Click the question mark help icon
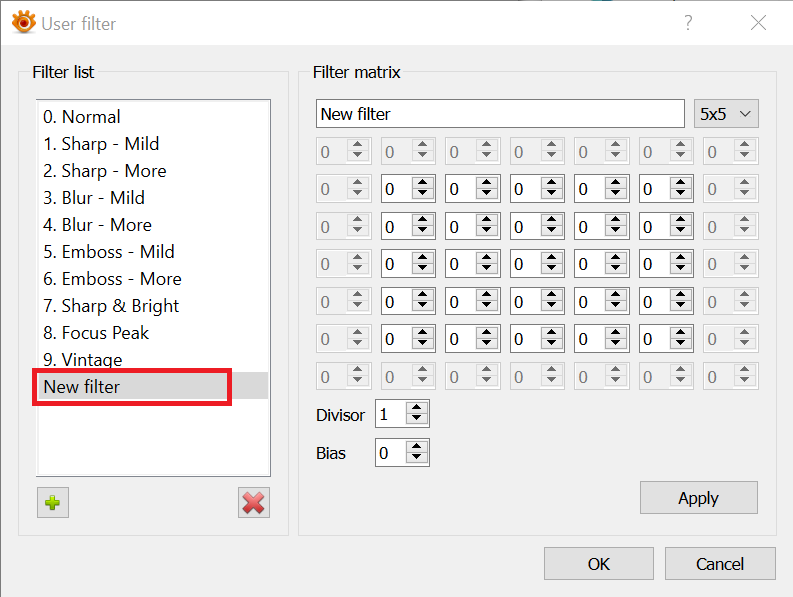 688,22
